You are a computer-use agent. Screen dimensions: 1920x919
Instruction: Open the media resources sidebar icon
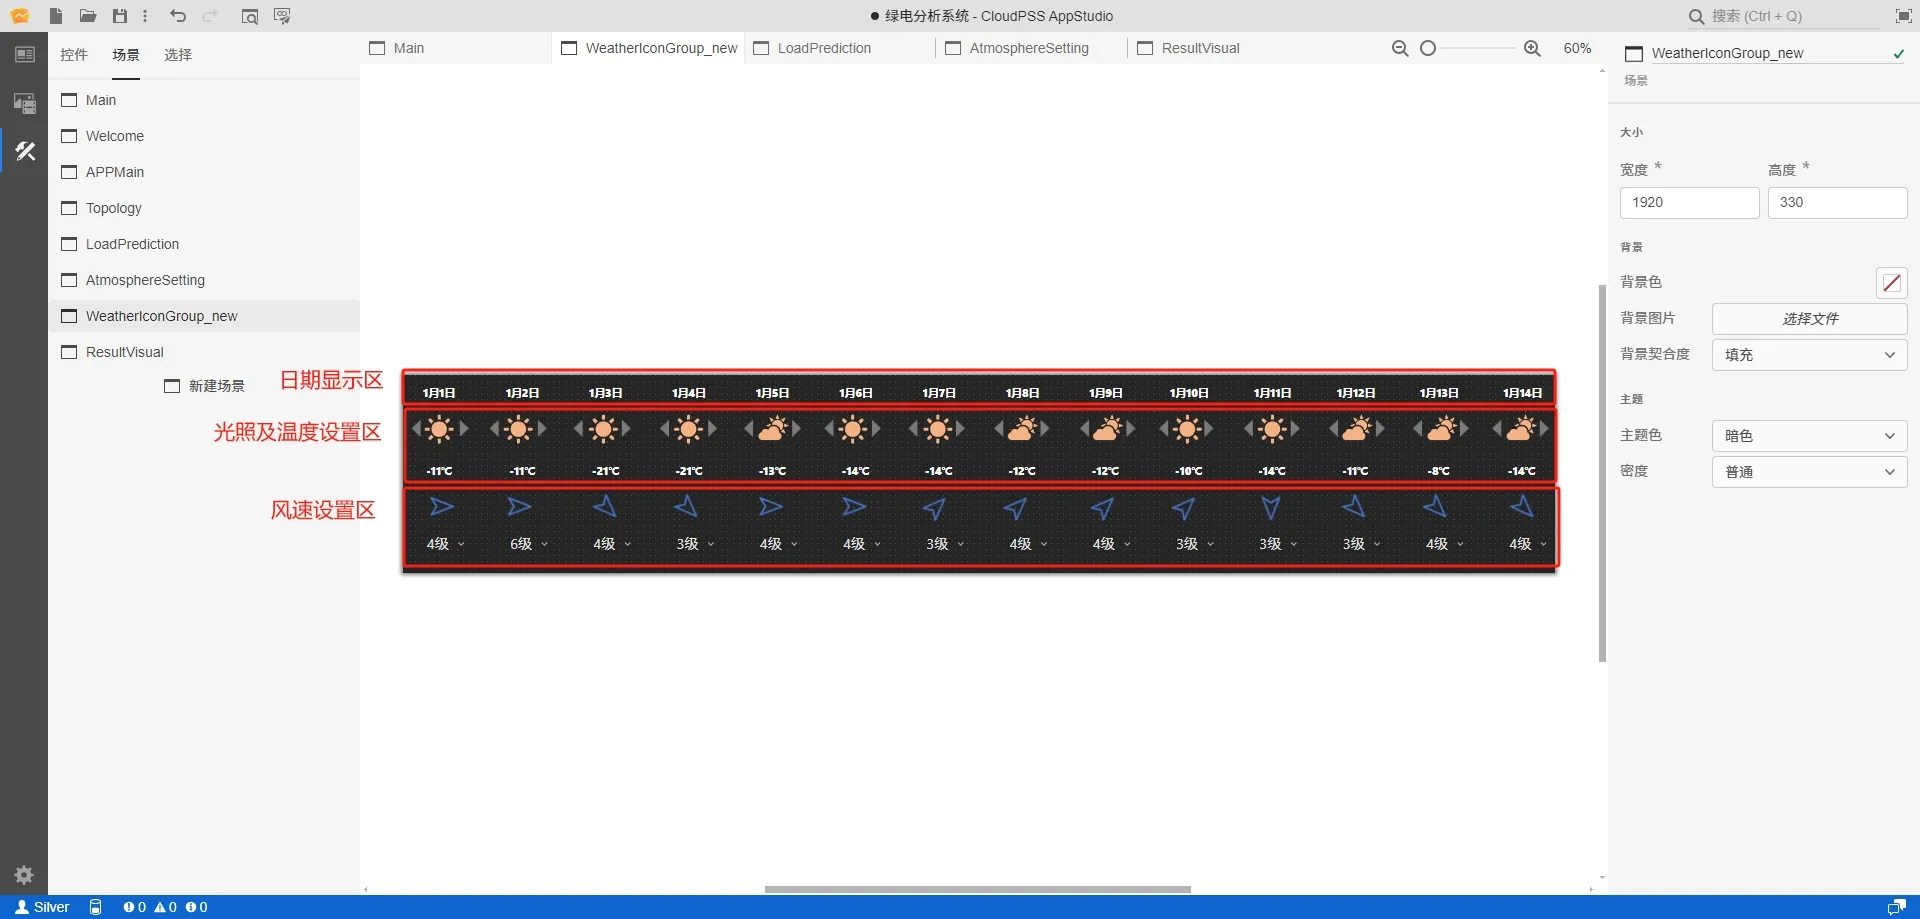click(x=25, y=103)
